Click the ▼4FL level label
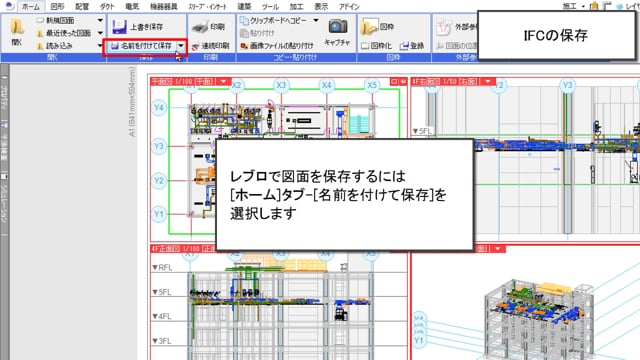The height and width of the screenshot is (360, 640). pos(162,316)
